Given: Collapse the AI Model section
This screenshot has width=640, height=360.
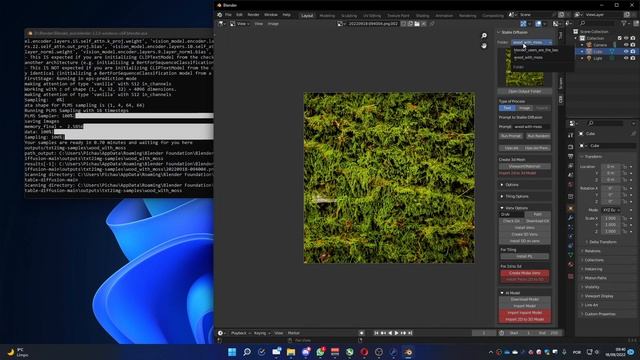Looking at the screenshot, I should [513, 293].
